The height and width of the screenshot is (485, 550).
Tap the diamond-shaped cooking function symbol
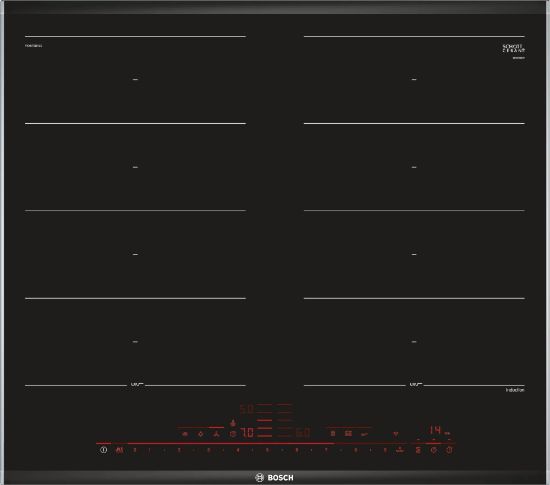coord(201,434)
